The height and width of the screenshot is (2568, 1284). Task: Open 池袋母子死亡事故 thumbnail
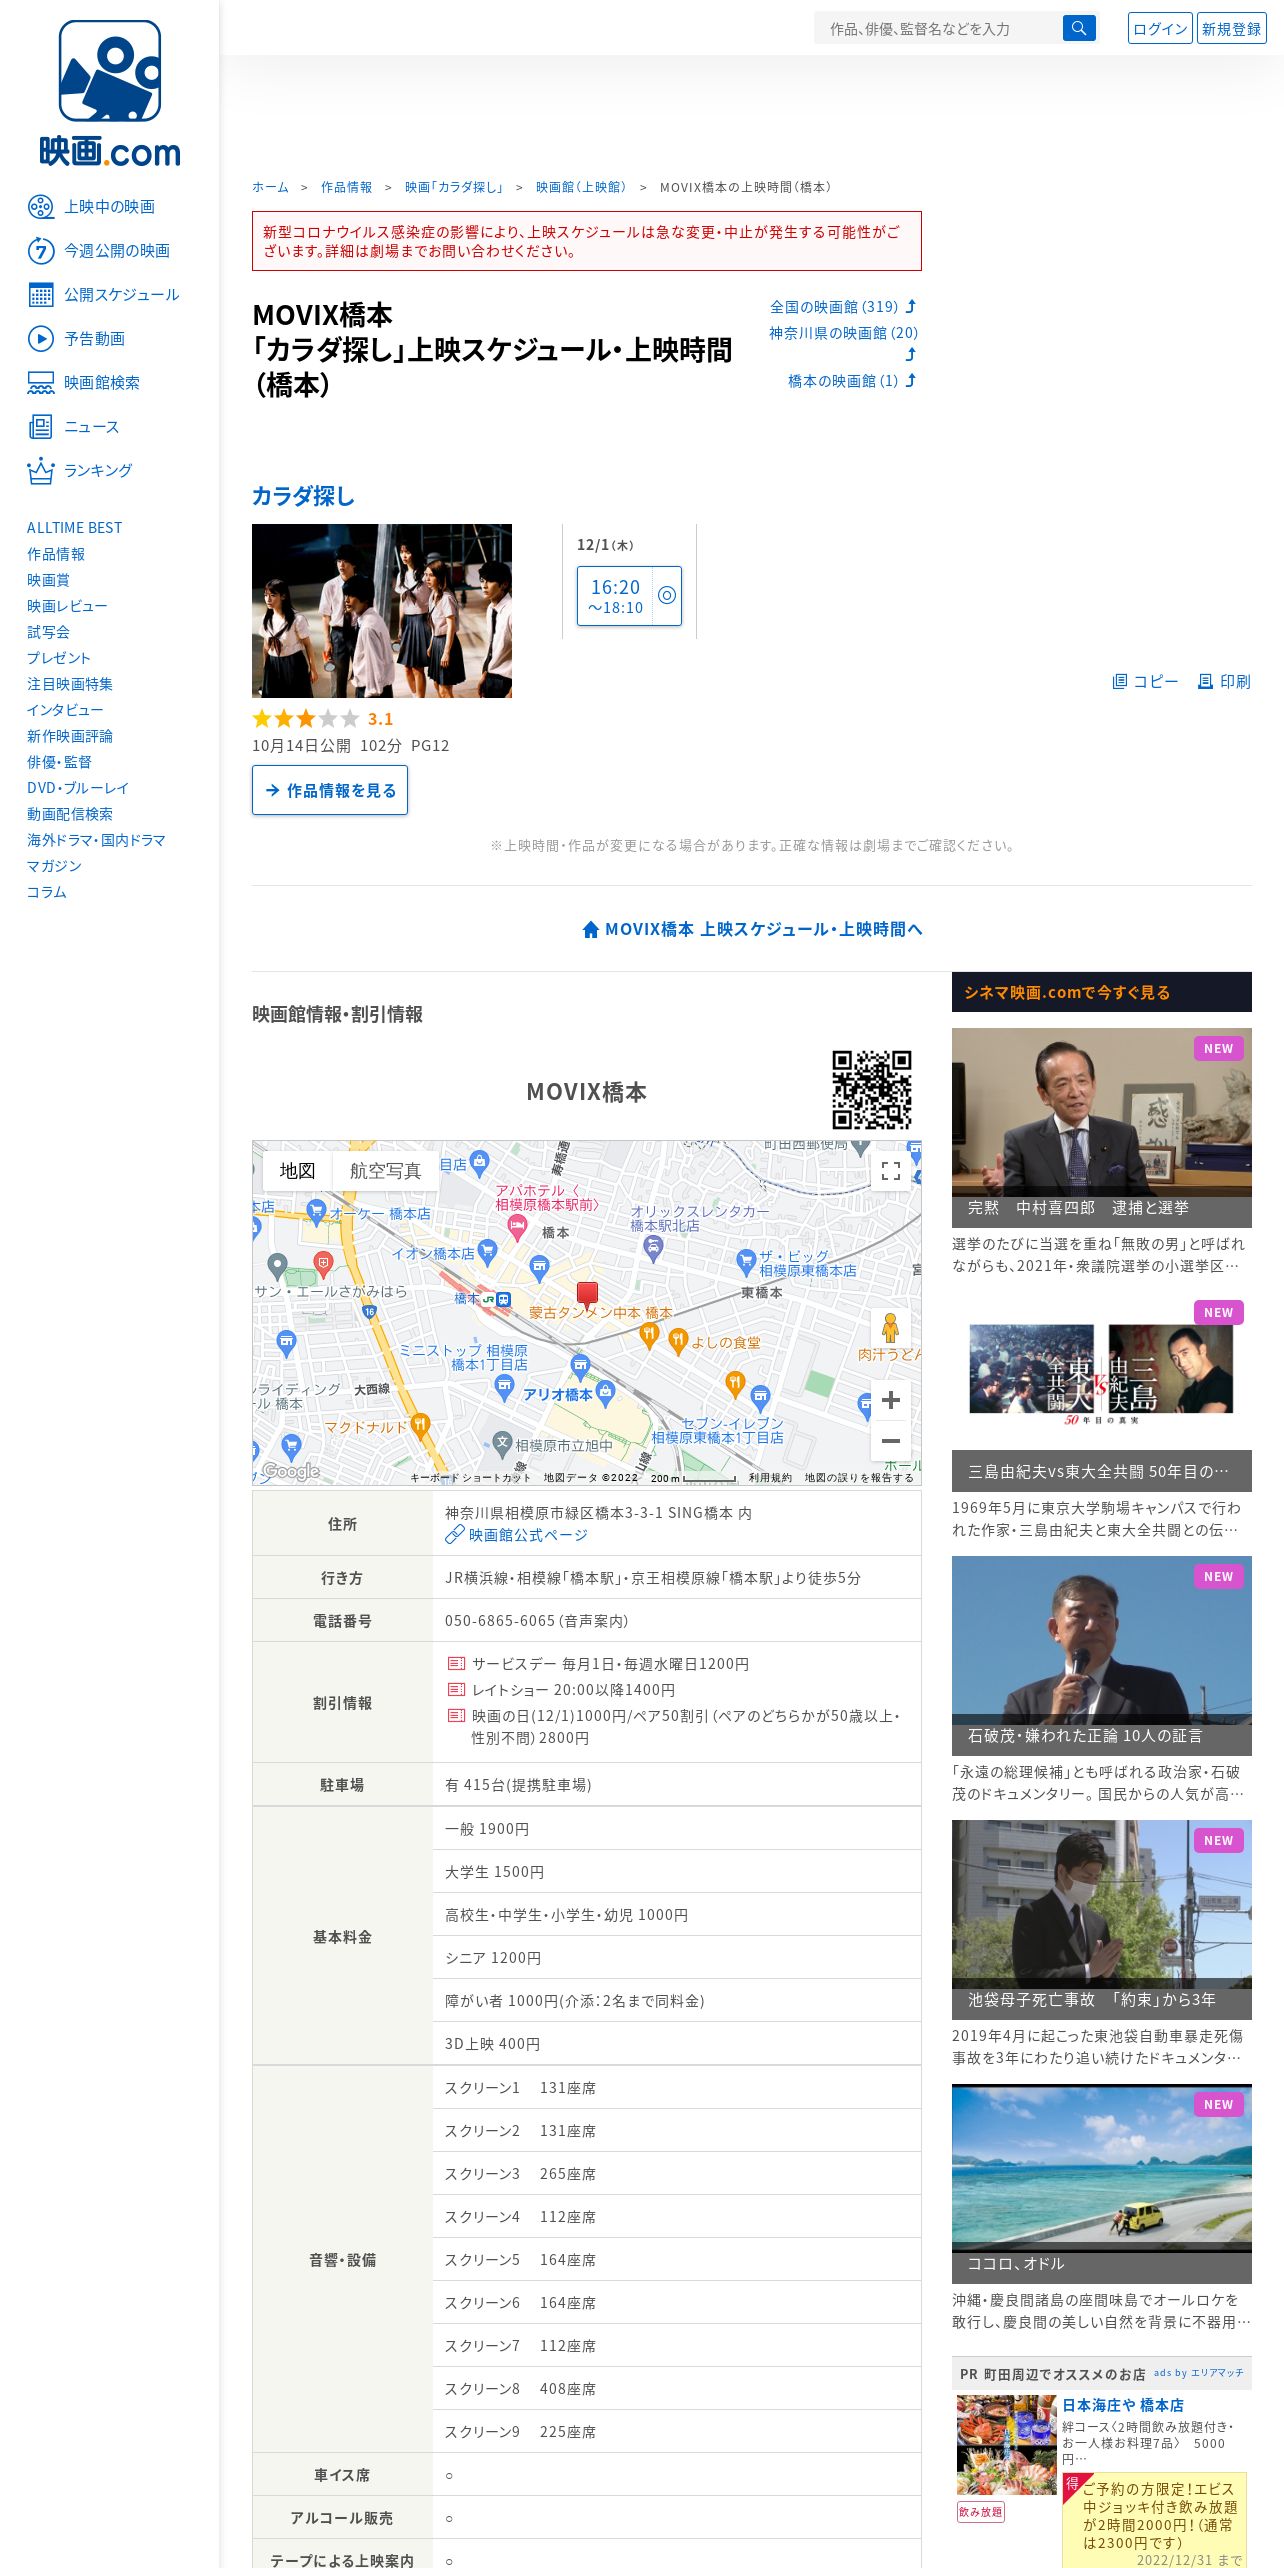(x=1102, y=1919)
